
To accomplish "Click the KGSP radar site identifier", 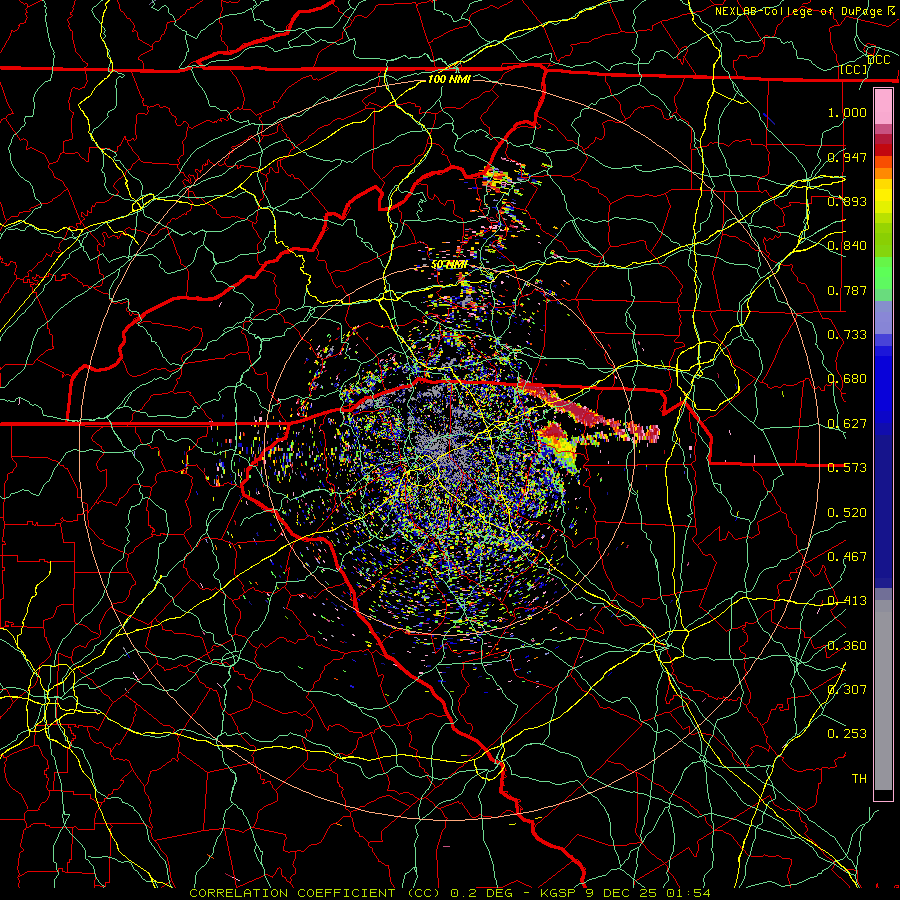I will [x=558, y=893].
